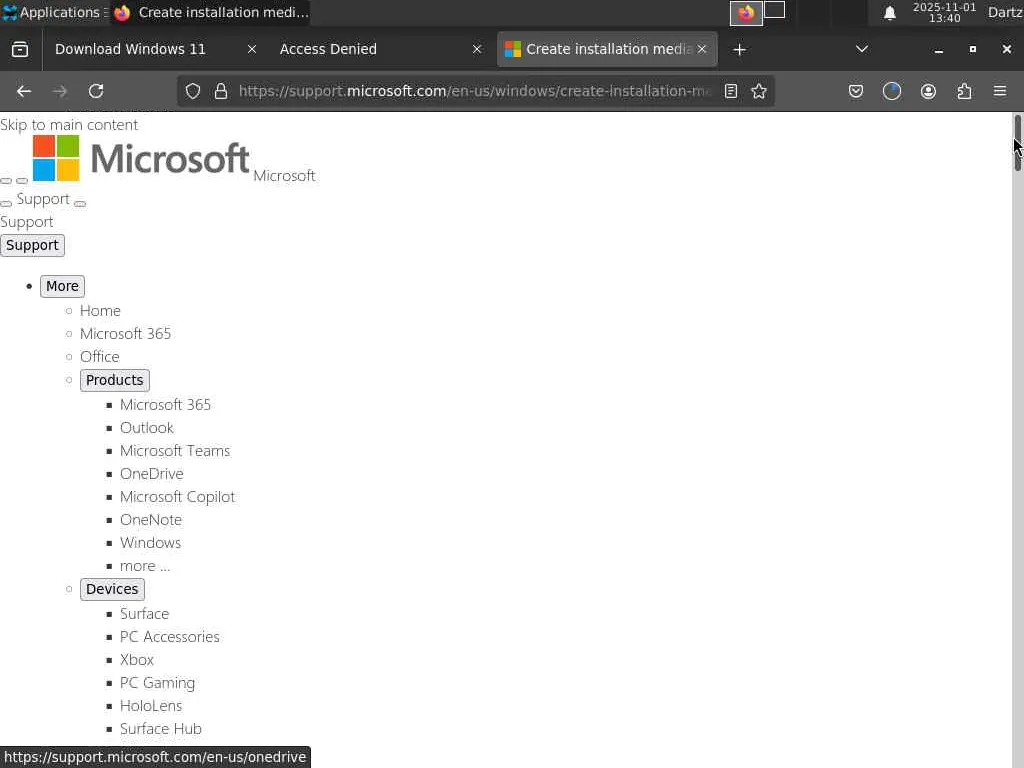Select the Create installation media tab
Screen dimensions: 1024x768
click(607, 50)
